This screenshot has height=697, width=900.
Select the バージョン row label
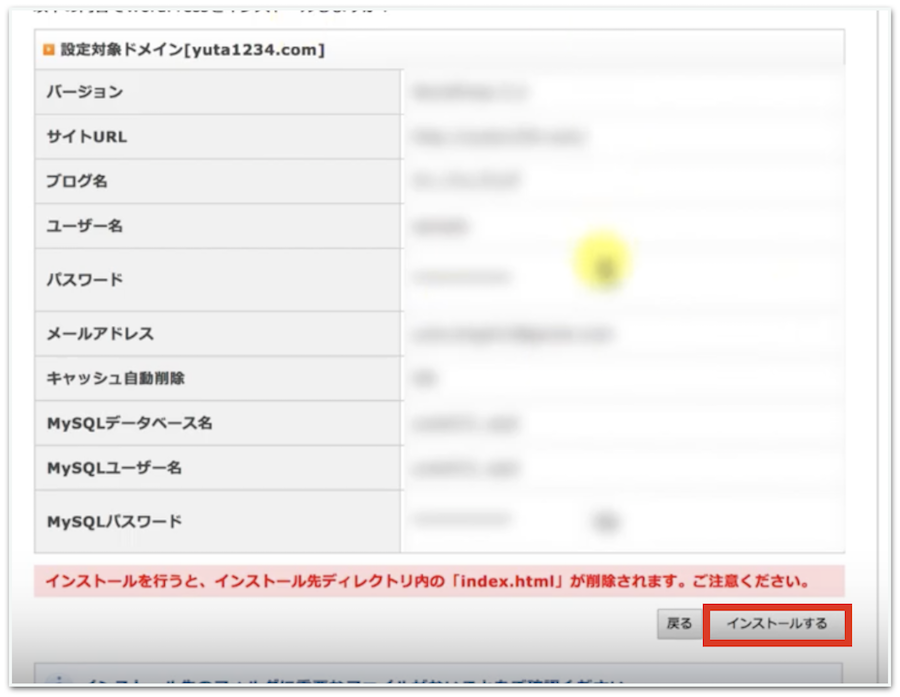[x=85, y=92]
